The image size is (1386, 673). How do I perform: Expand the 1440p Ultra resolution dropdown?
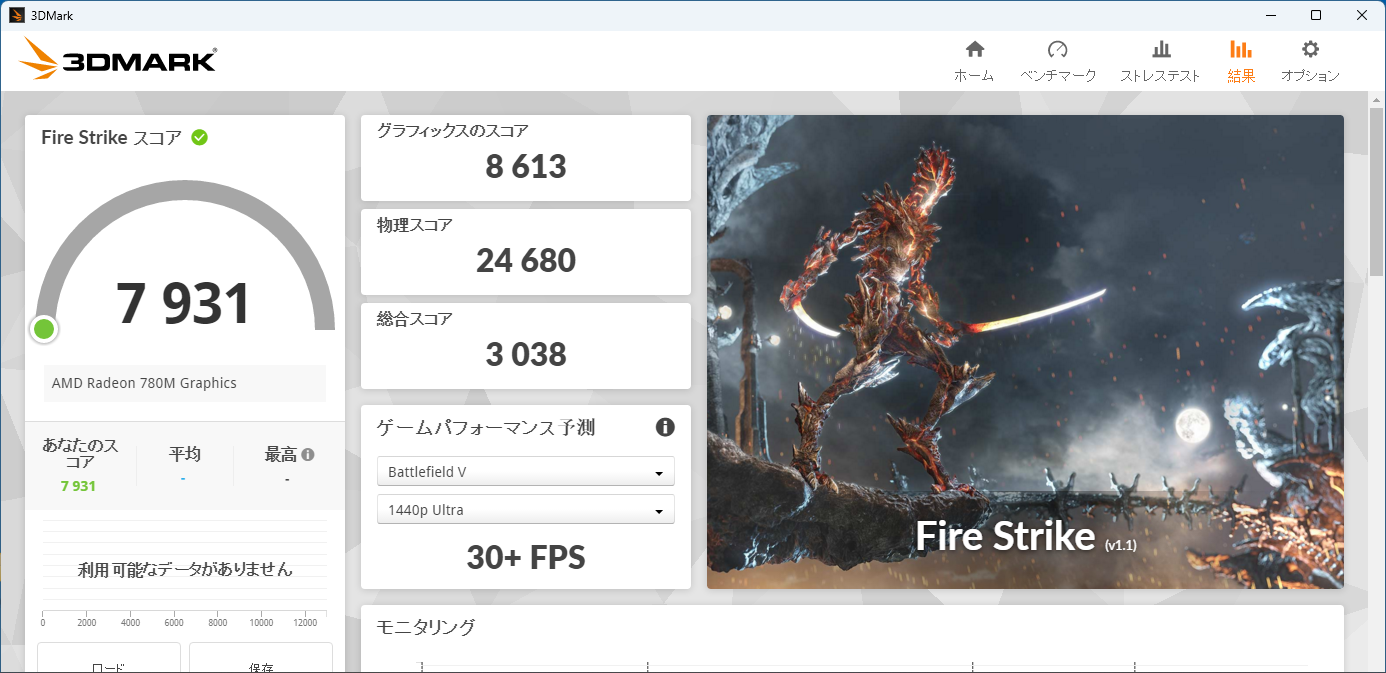526,509
